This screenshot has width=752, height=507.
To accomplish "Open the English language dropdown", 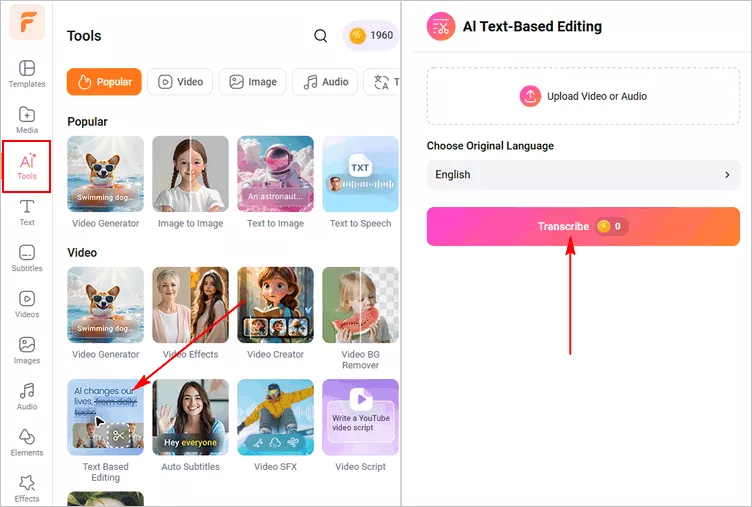I will pyautogui.click(x=583, y=175).
